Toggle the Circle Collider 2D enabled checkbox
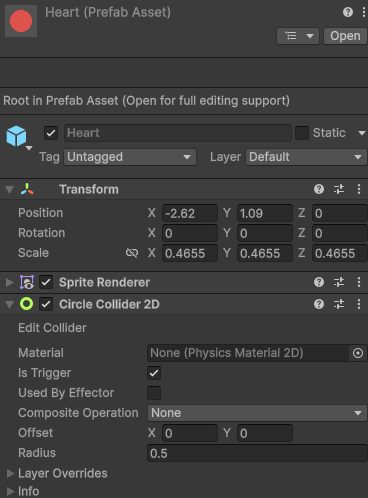The image size is (368, 498). click(46, 304)
